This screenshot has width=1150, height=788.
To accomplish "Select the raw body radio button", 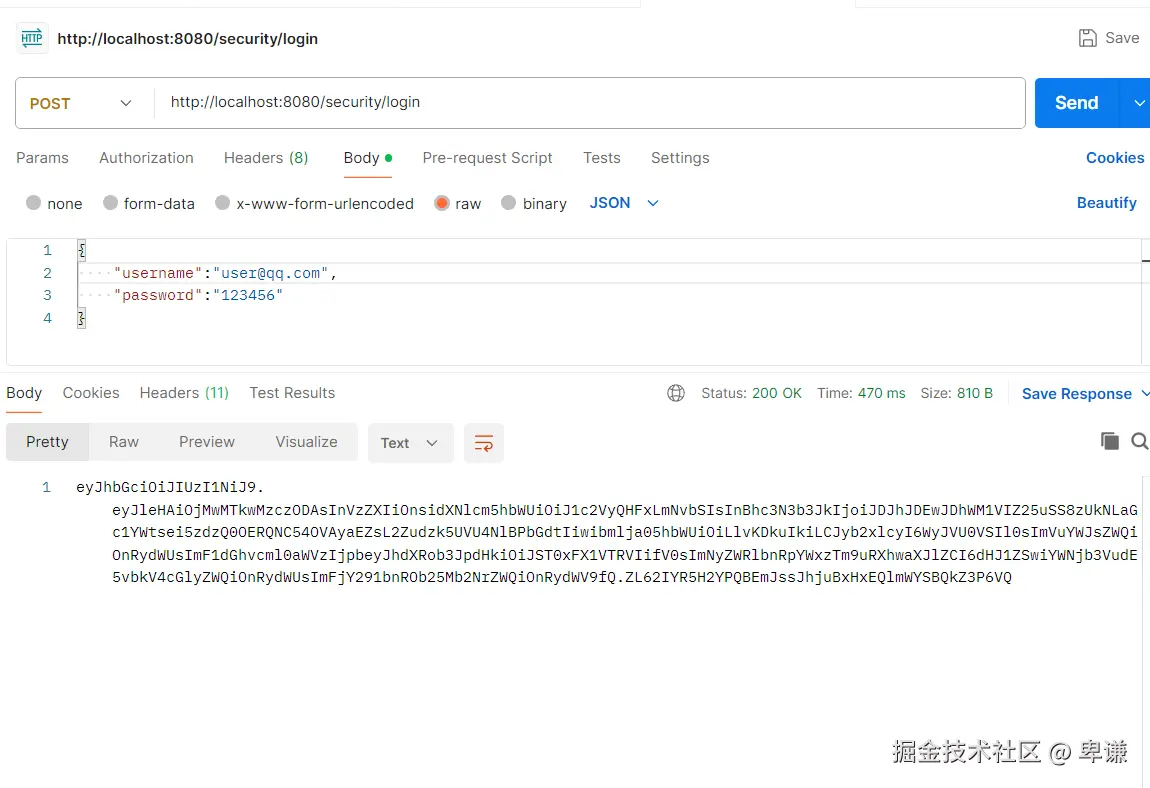I will [x=442, y=203].
